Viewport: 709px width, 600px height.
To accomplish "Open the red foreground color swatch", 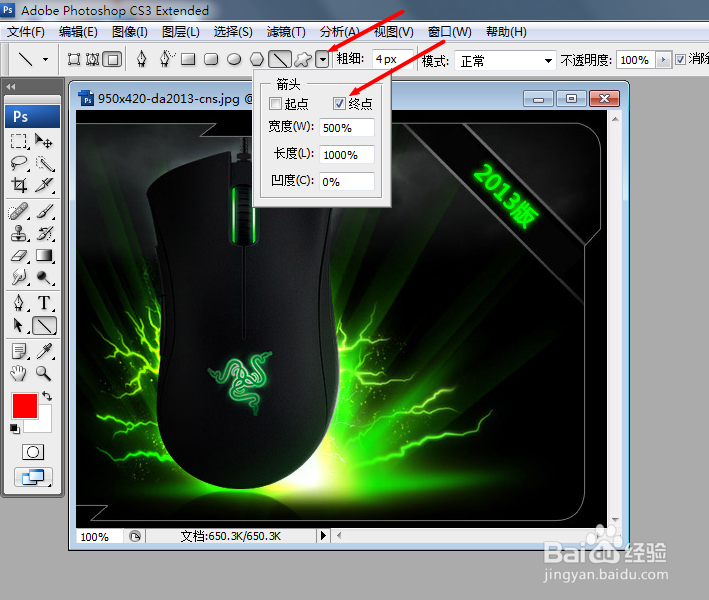I will click(x=24, y=406).
